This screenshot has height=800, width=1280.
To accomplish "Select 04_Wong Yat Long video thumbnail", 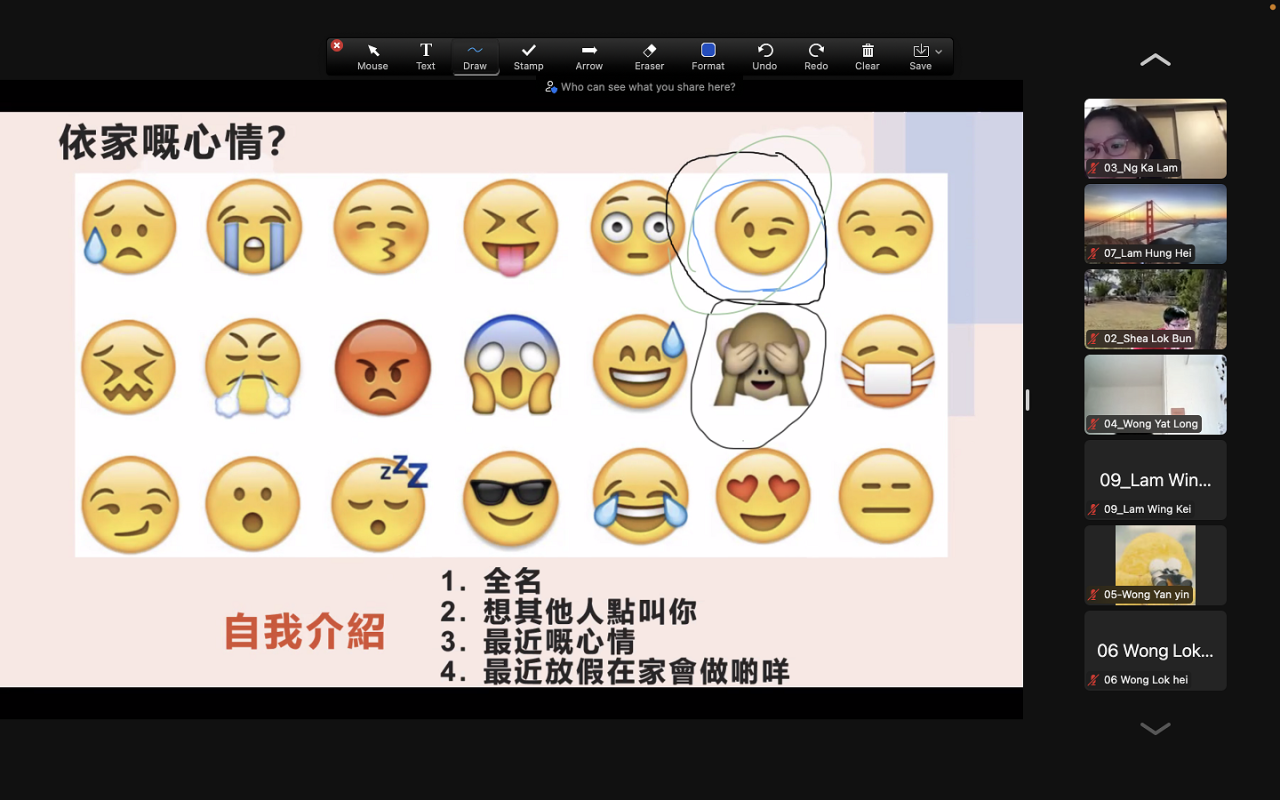I will click(1155, 394).
